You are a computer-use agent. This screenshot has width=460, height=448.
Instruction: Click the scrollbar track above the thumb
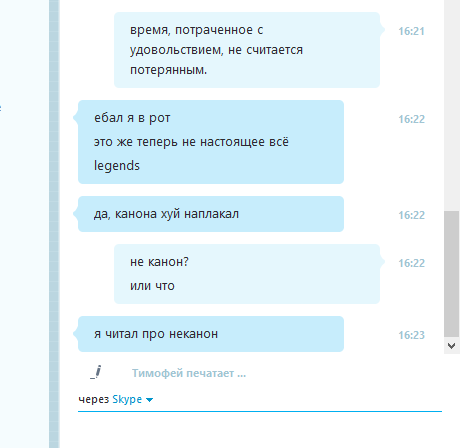(452, 105)
